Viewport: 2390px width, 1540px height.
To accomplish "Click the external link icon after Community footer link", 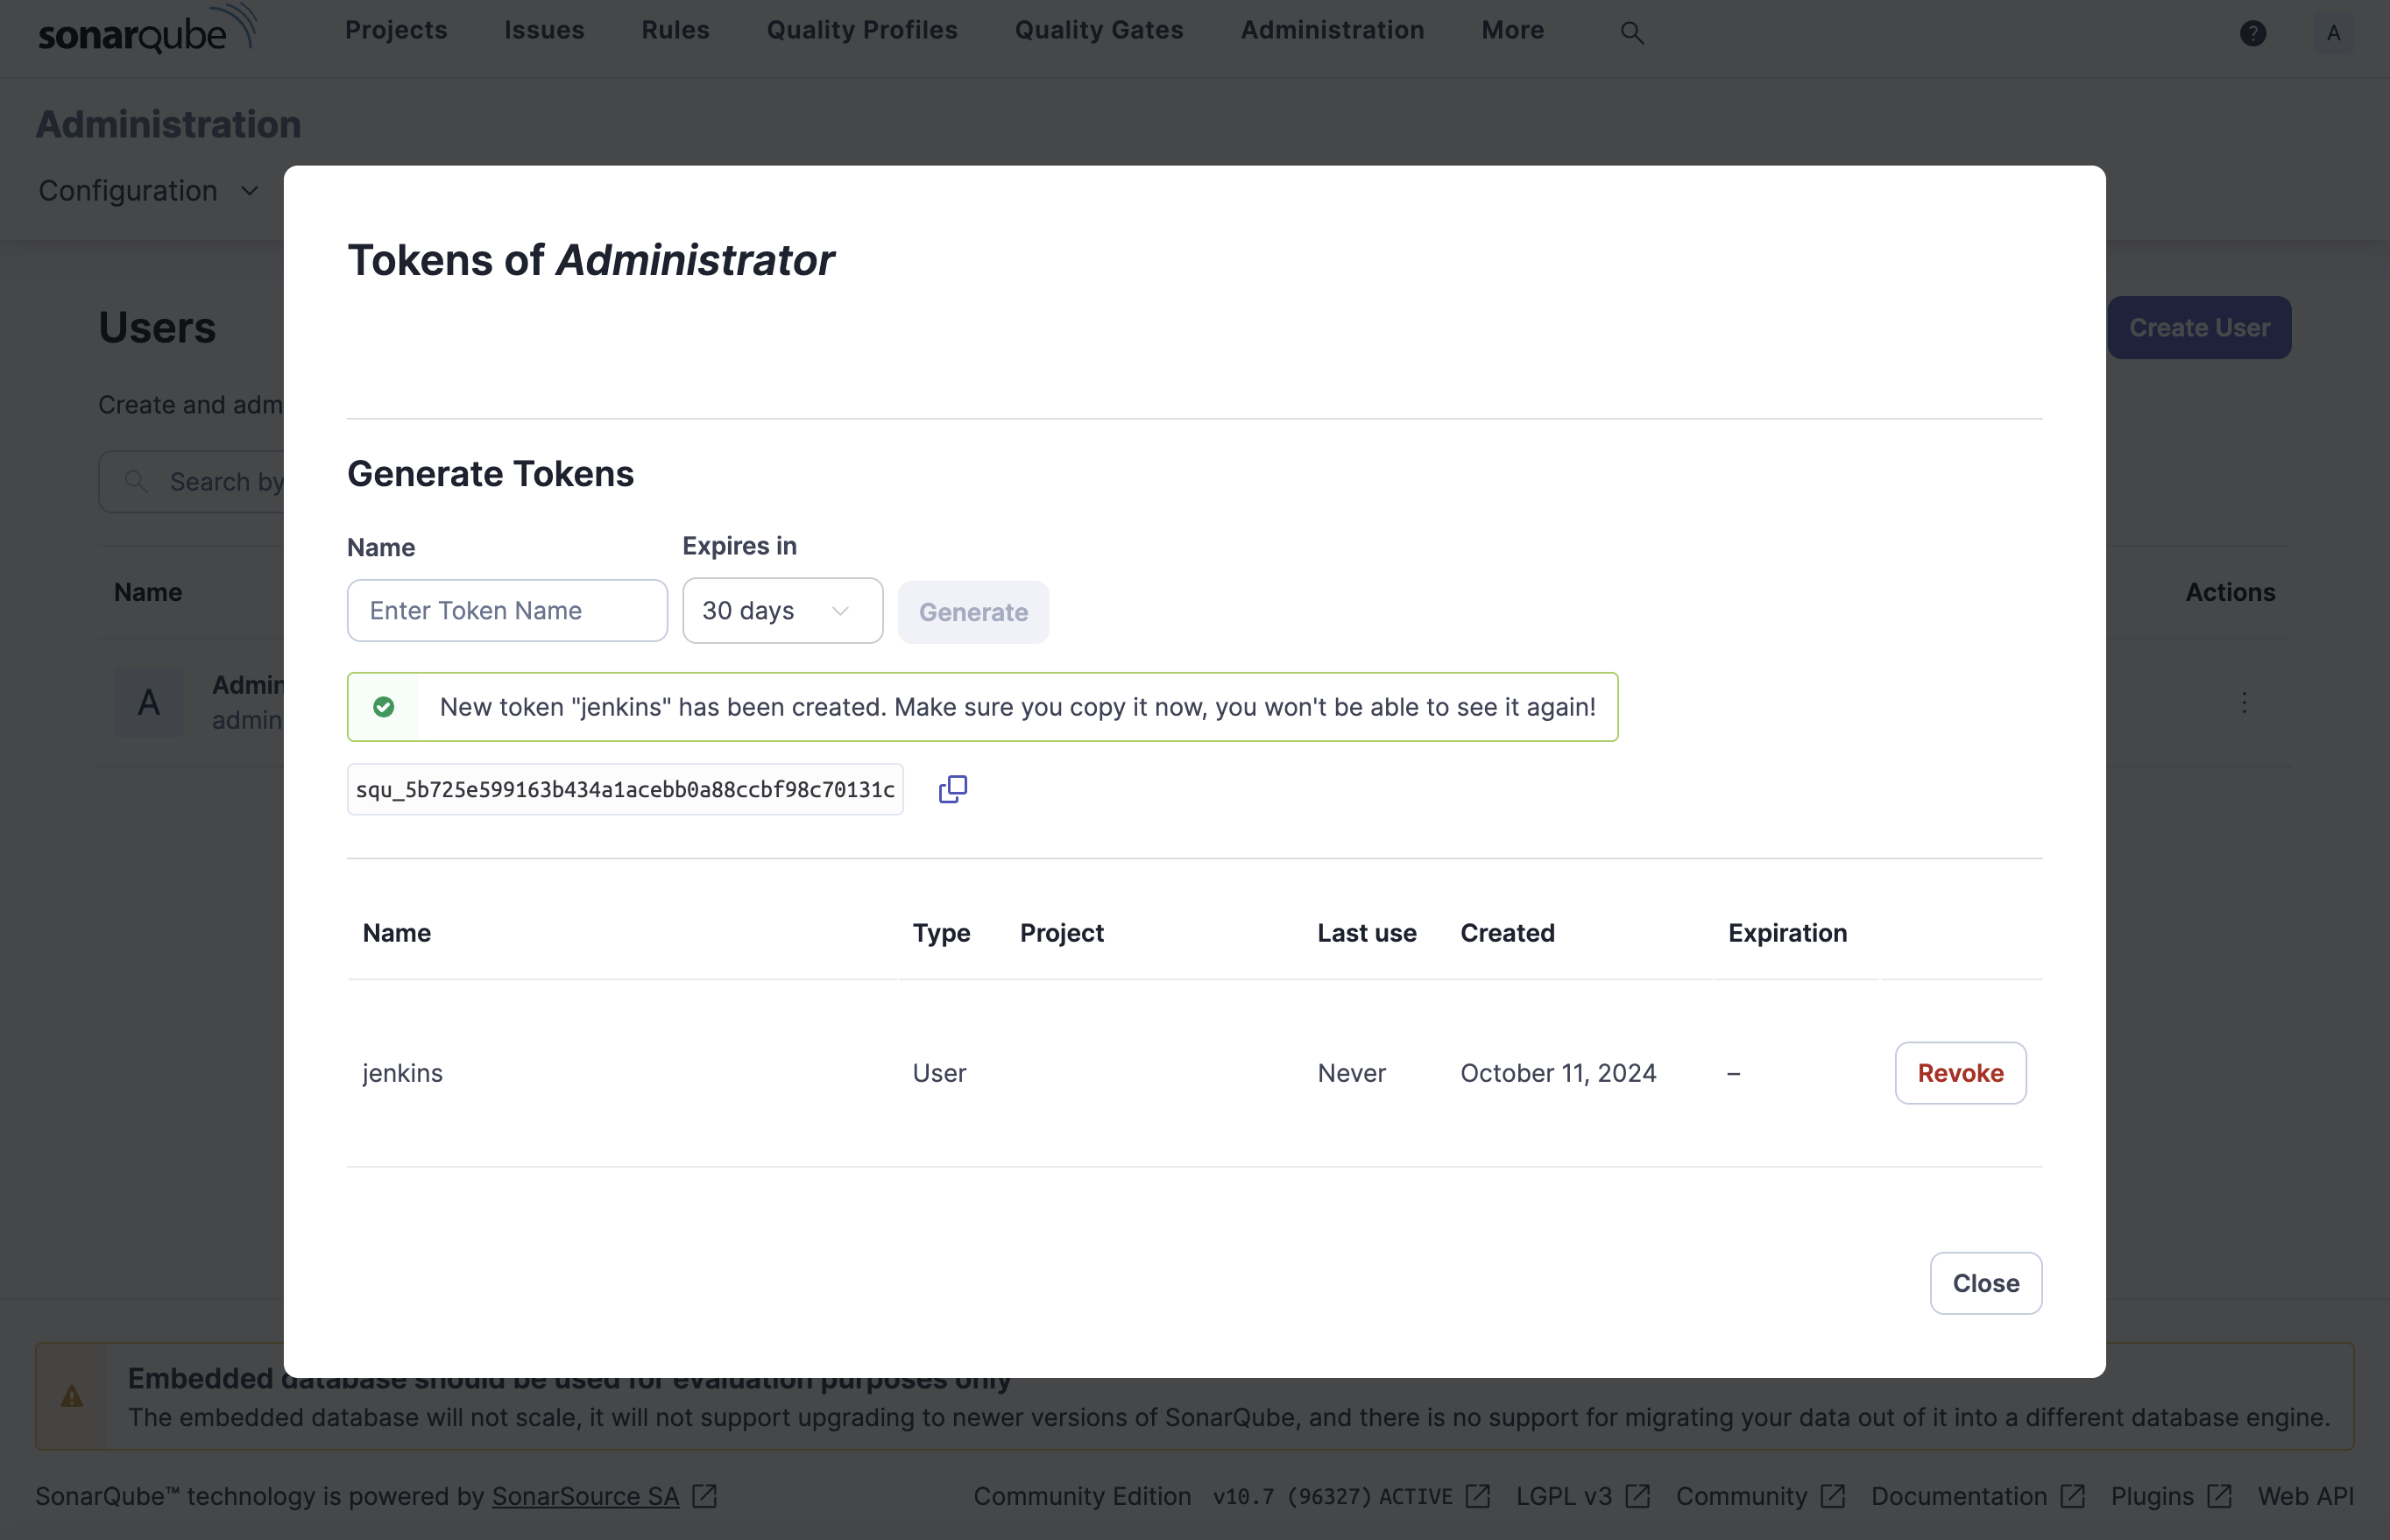I will click(x=1833, y=1496).
